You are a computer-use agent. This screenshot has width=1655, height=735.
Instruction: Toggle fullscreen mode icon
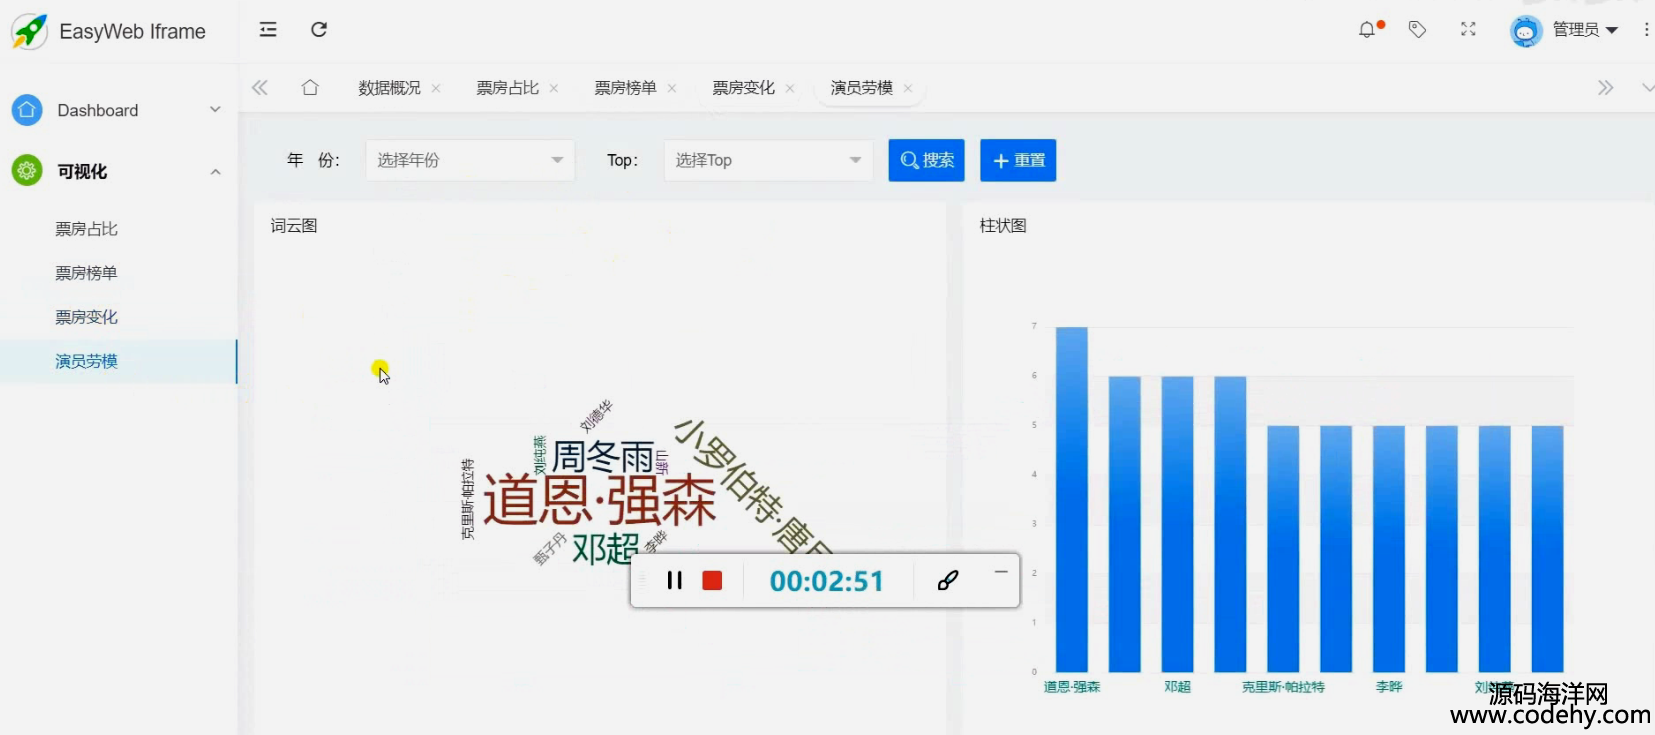[x=1468, y=30]
